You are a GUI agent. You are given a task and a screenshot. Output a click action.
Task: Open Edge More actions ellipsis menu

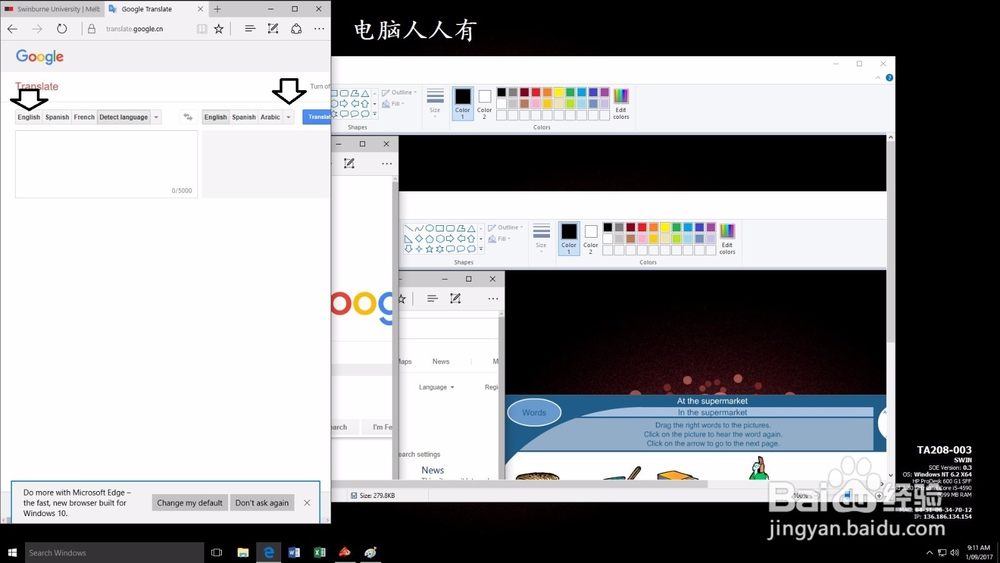(x=319, y=29)
